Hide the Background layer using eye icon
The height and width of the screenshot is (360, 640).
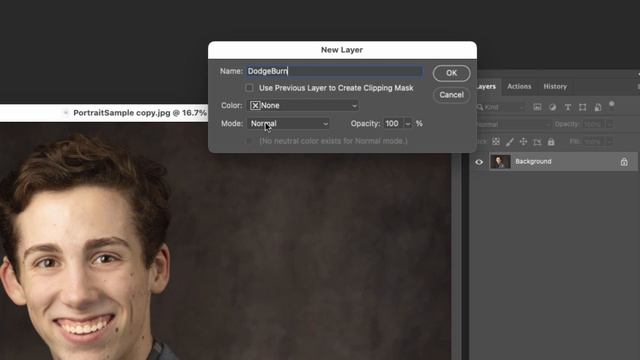click(x=479, y=162)
